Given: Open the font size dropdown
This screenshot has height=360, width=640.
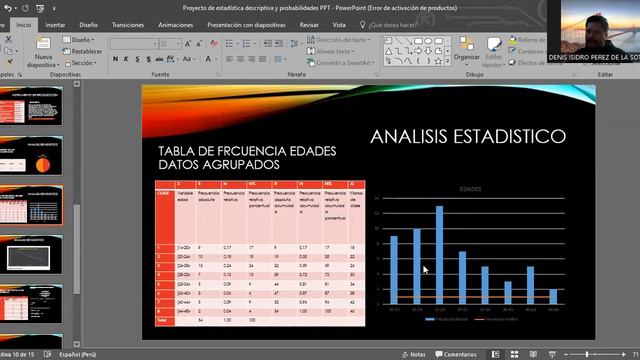Looking at the screenshot, I should (178, 44).
